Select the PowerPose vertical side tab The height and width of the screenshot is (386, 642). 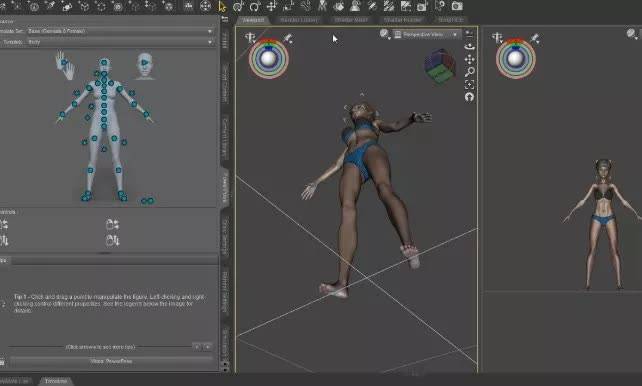225,188
